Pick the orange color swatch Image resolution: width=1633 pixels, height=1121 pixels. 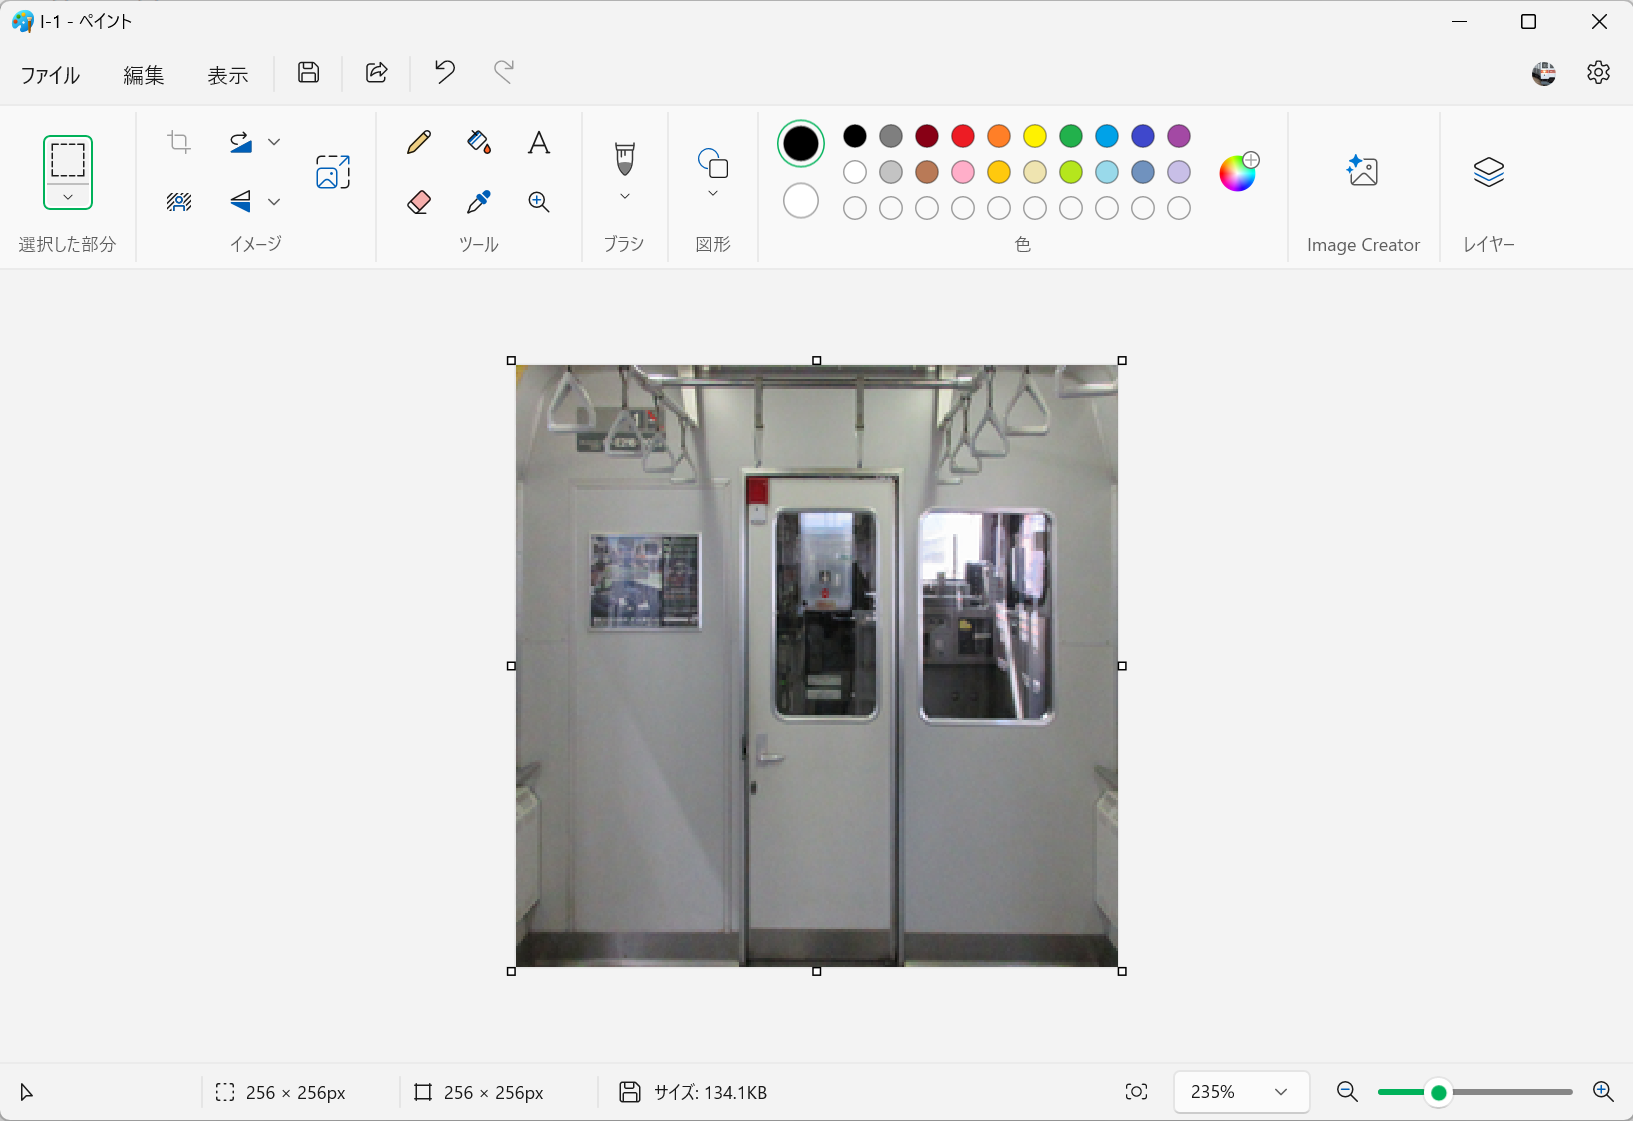click(999, 136)
